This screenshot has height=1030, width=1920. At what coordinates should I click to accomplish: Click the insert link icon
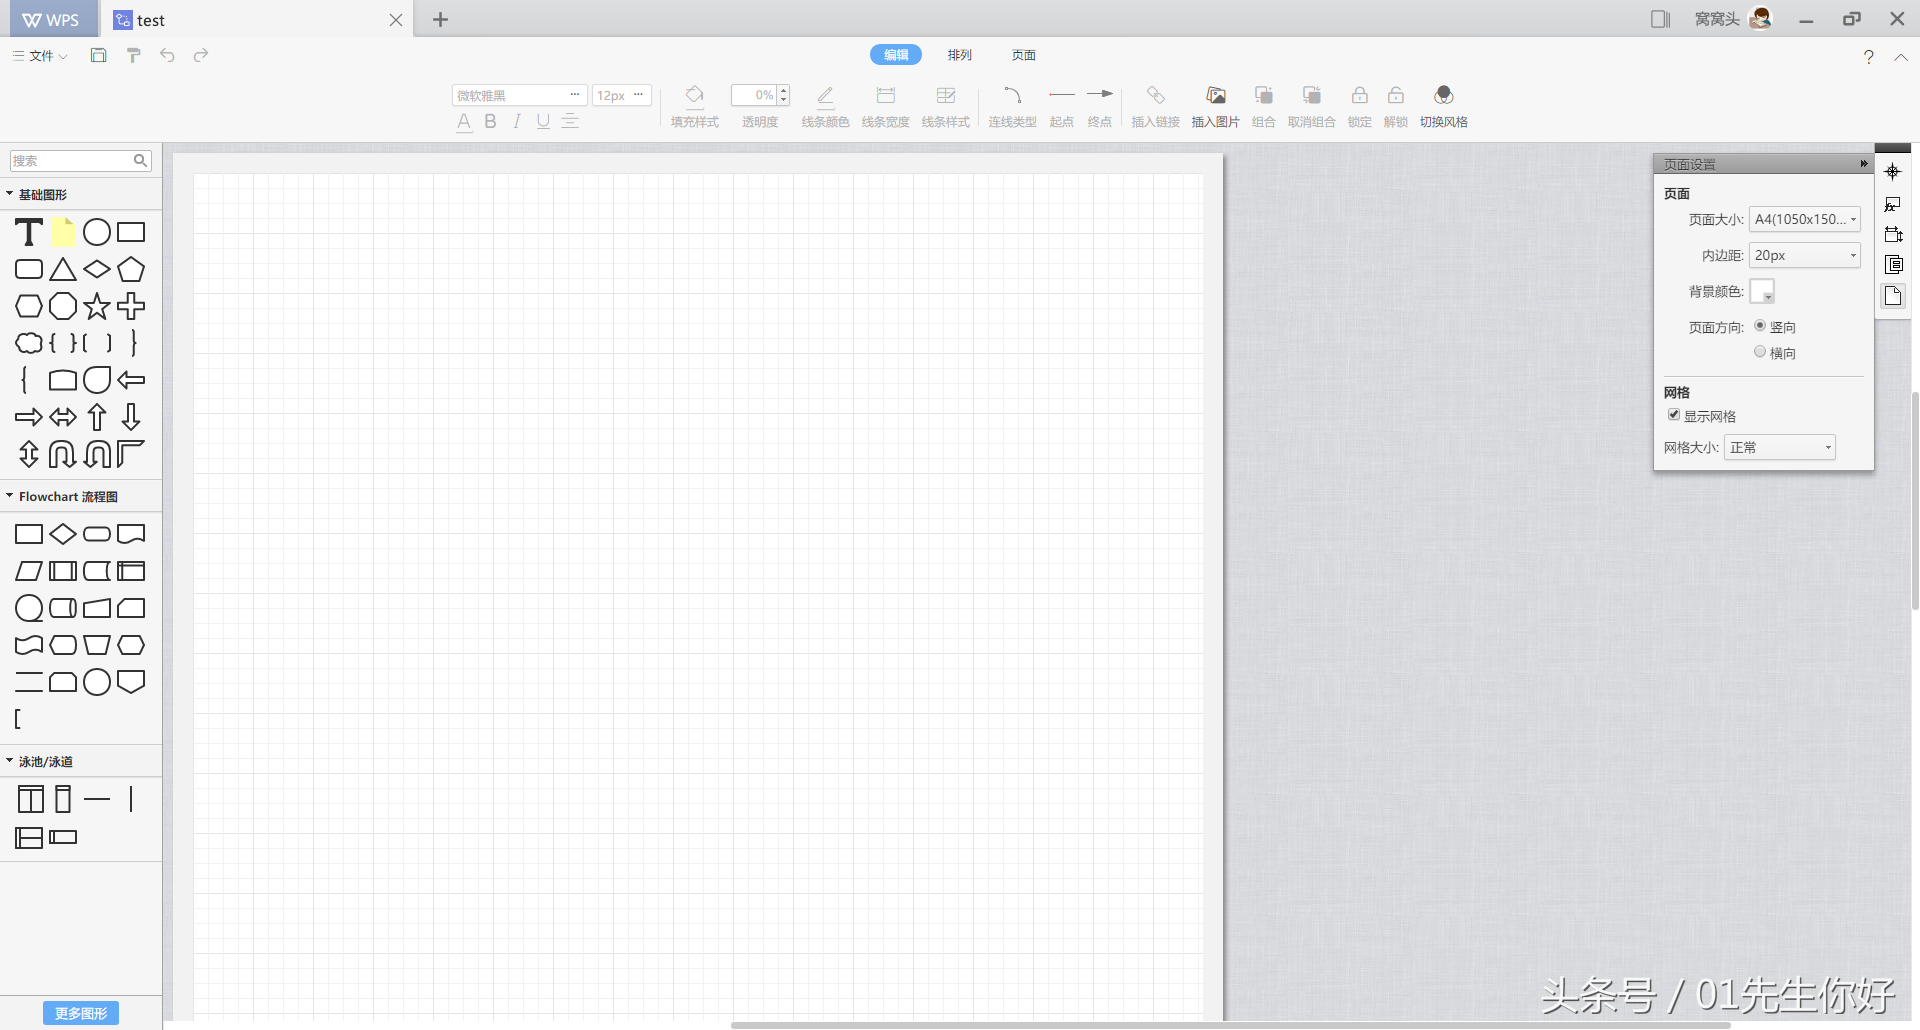[x=1155, y=95]
